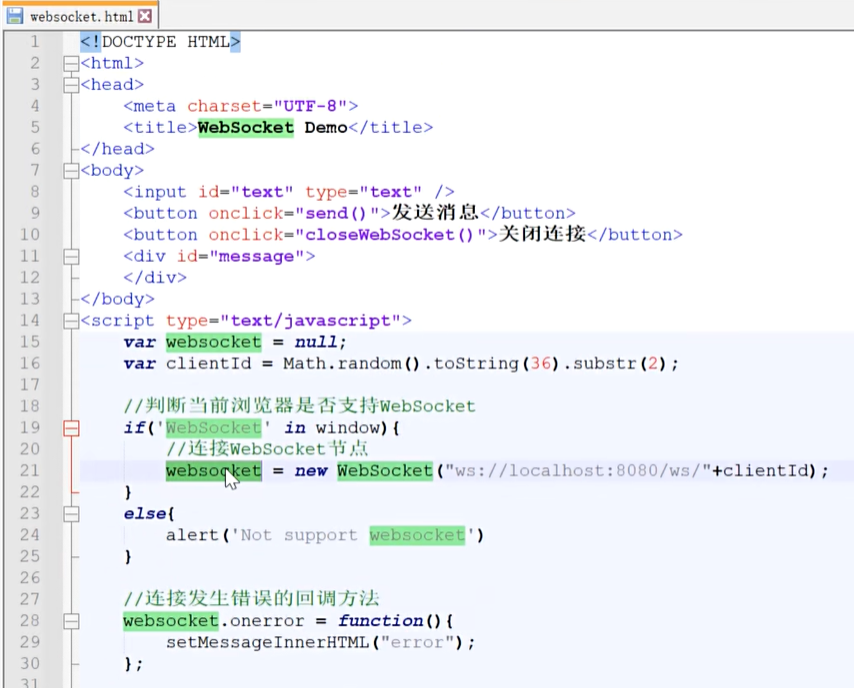Select the websocket.html tab

pyautogui.click(x=81, y=16)
